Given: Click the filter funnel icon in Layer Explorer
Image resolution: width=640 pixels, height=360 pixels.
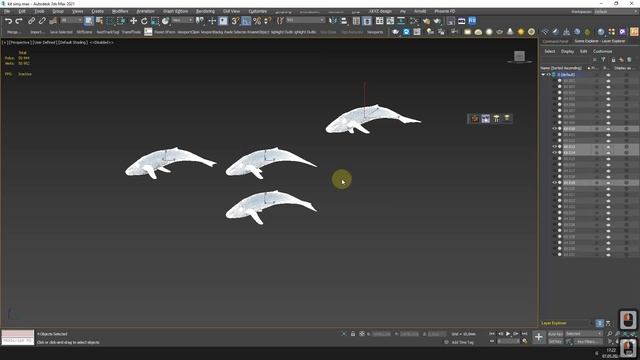Looking at the screenshot, I should click(x=603, y=60).
